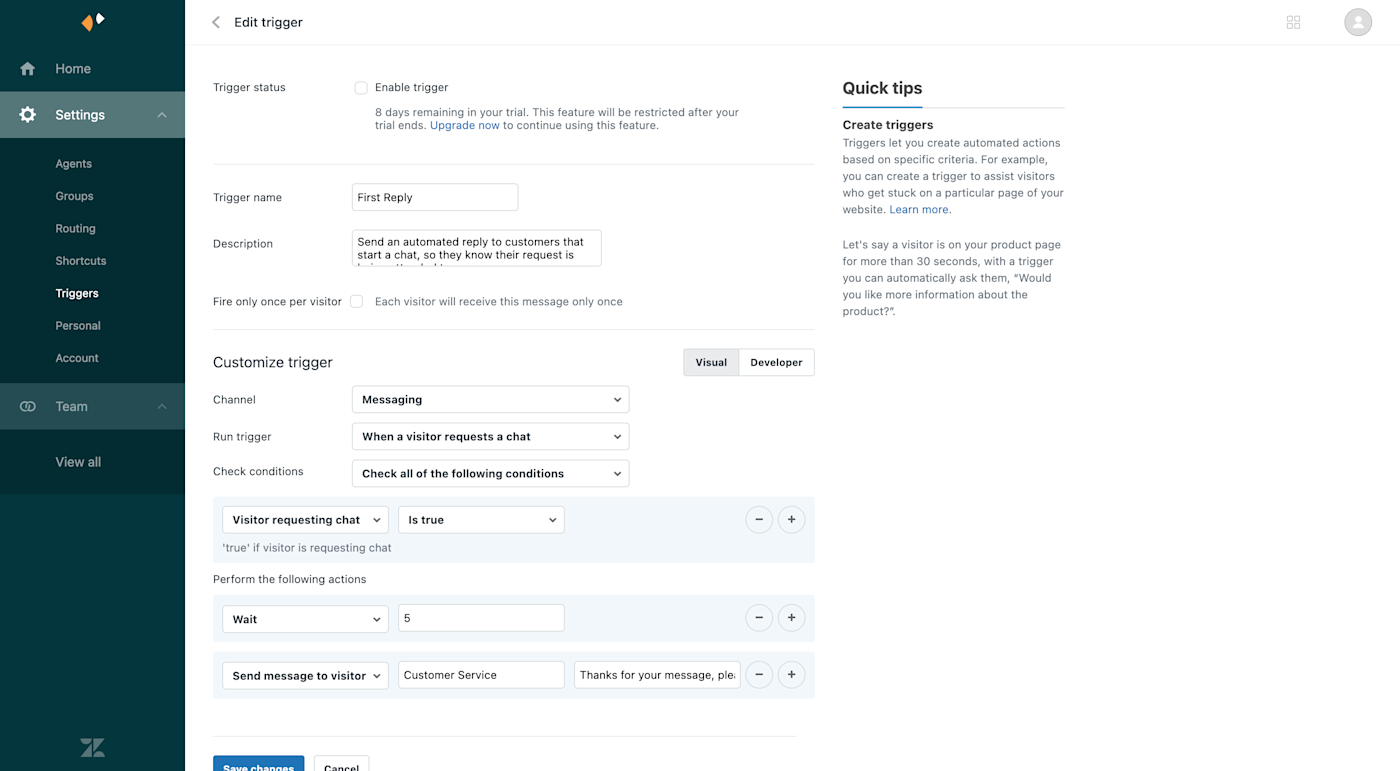Check Fire only once per visitor box
The width and height of the screenshot is (1400, 771).
[x=356, y=302]
